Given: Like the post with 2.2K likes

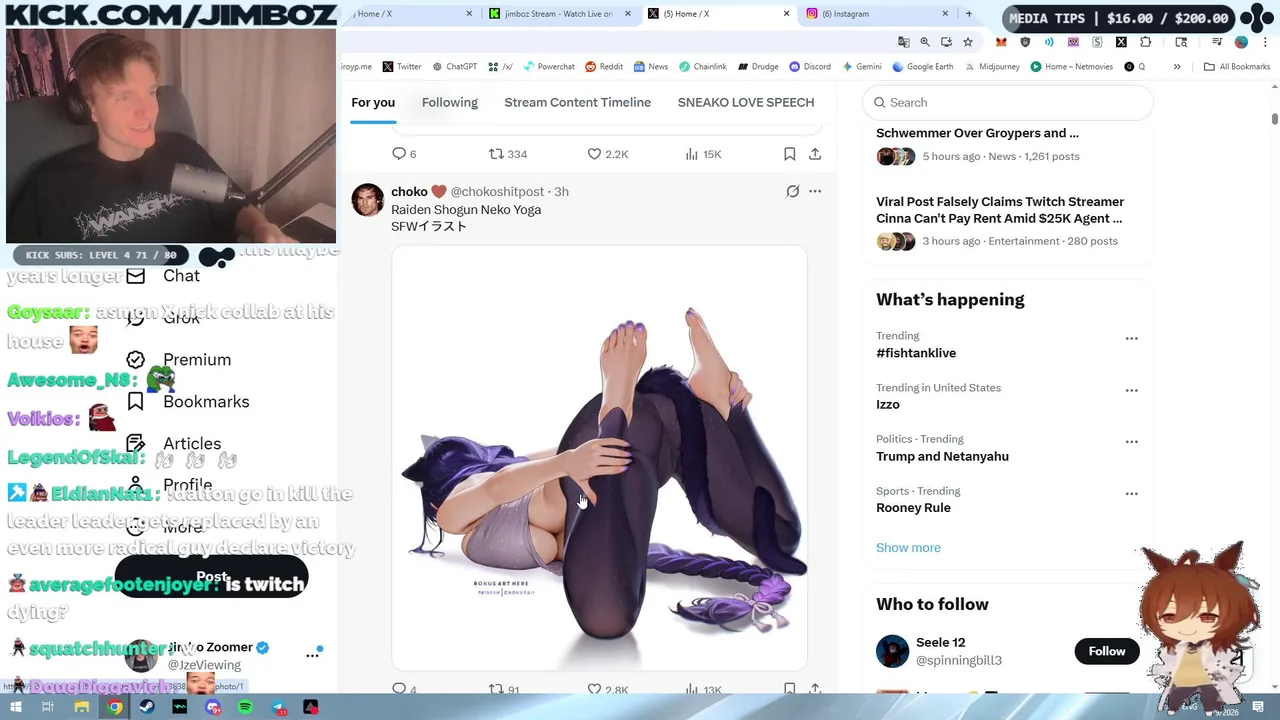Looking at the screenshot, I should (x=607, y=154).
